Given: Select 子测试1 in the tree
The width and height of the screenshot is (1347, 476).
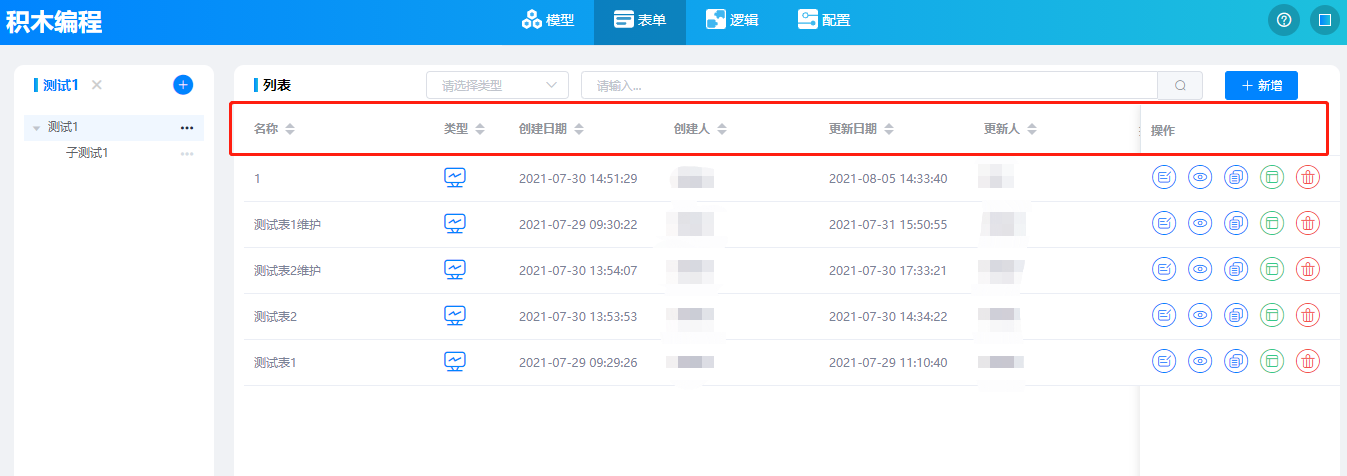Looking at the screenshot, I should tap(87, 153).
